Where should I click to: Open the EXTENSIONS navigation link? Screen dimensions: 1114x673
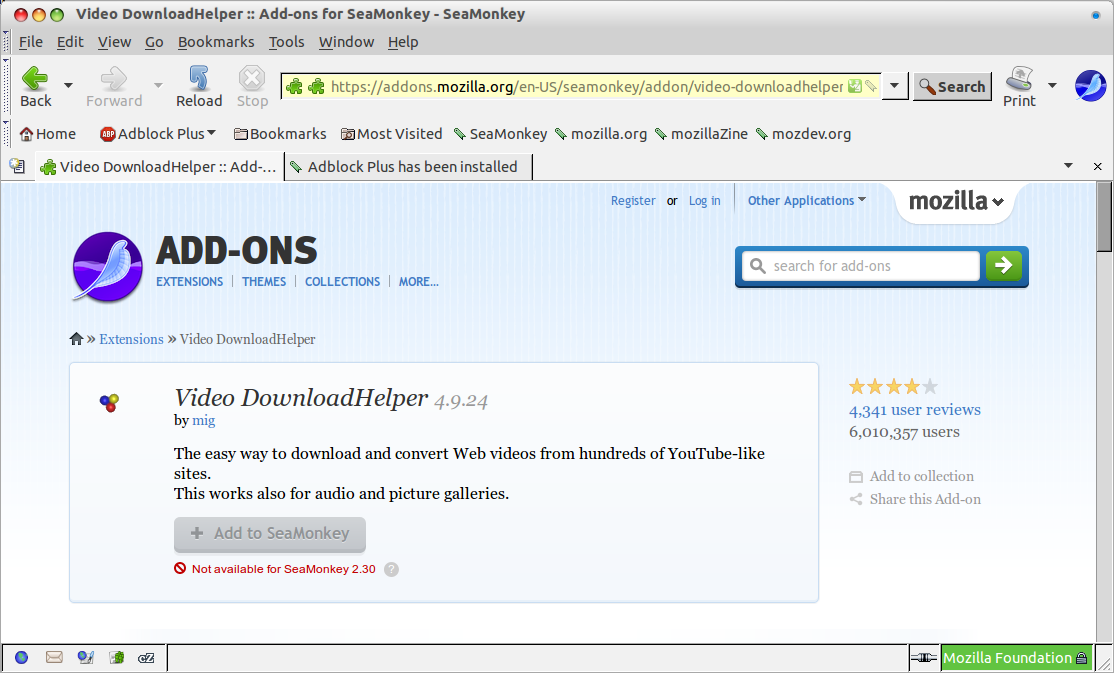tap(190, 281)
